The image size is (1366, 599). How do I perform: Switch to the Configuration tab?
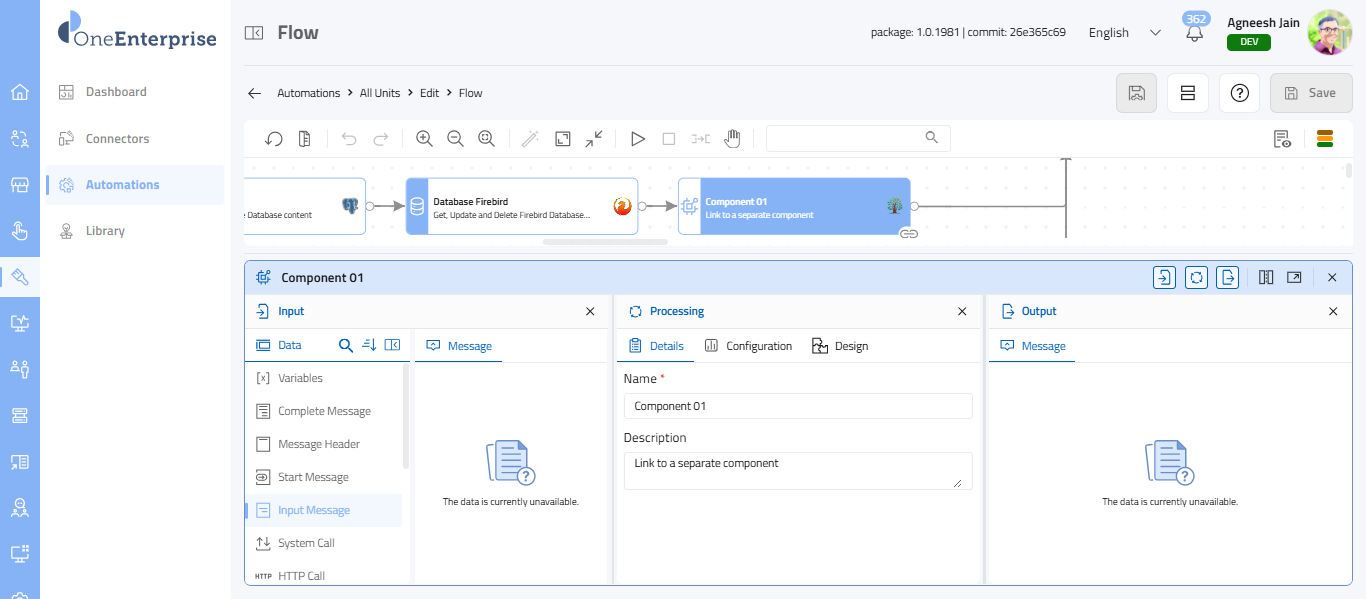[x=748, y=346]
